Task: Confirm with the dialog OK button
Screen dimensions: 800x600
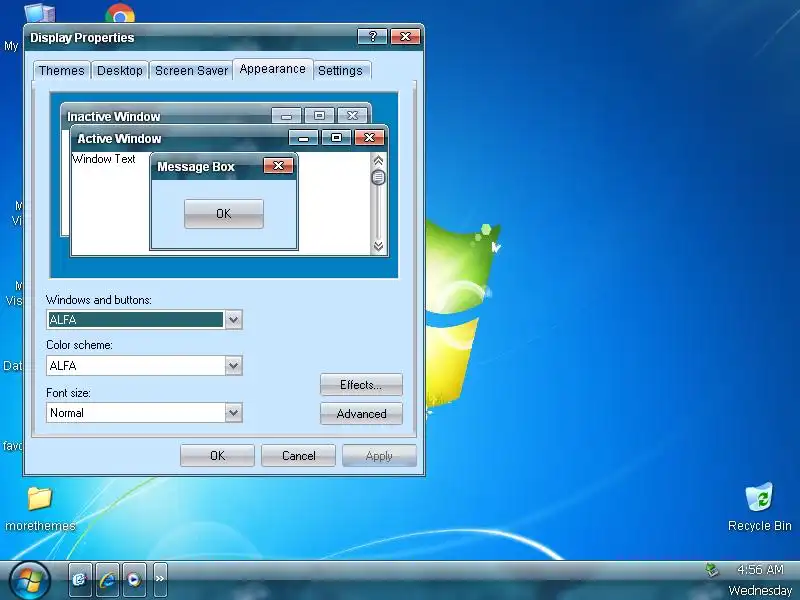Action: click(217, 456)
